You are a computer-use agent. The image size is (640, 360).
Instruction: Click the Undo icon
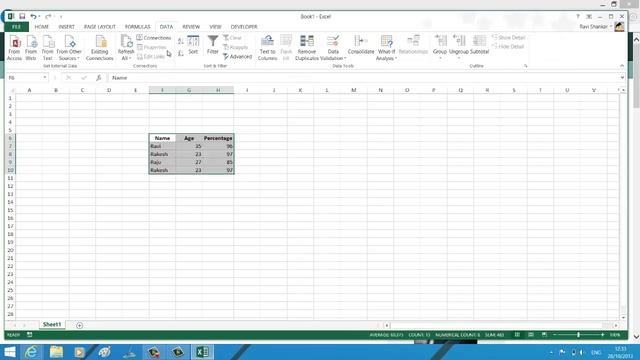(33, 16)
